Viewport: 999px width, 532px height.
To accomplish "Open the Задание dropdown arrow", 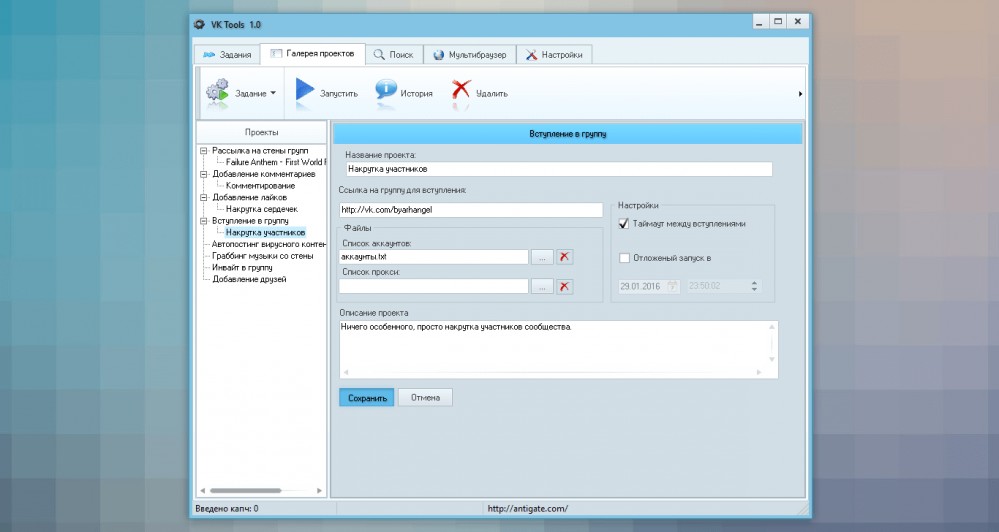I will 273,93.
